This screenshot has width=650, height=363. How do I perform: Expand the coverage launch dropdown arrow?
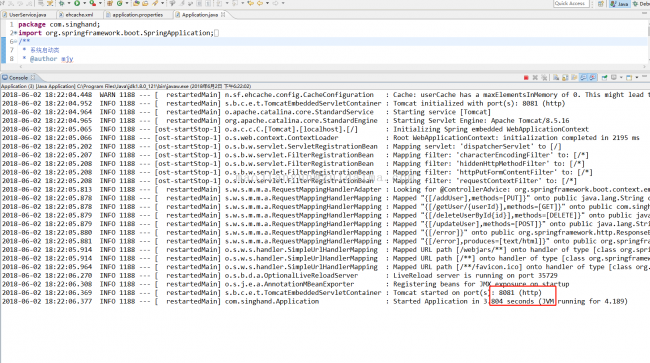(x=100, y=3)
